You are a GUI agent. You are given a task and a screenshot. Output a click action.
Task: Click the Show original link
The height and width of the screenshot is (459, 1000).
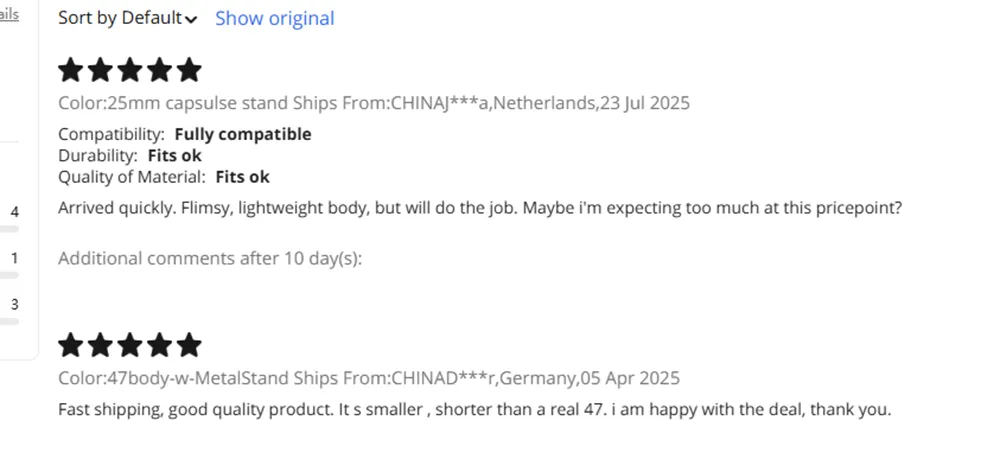275,18
